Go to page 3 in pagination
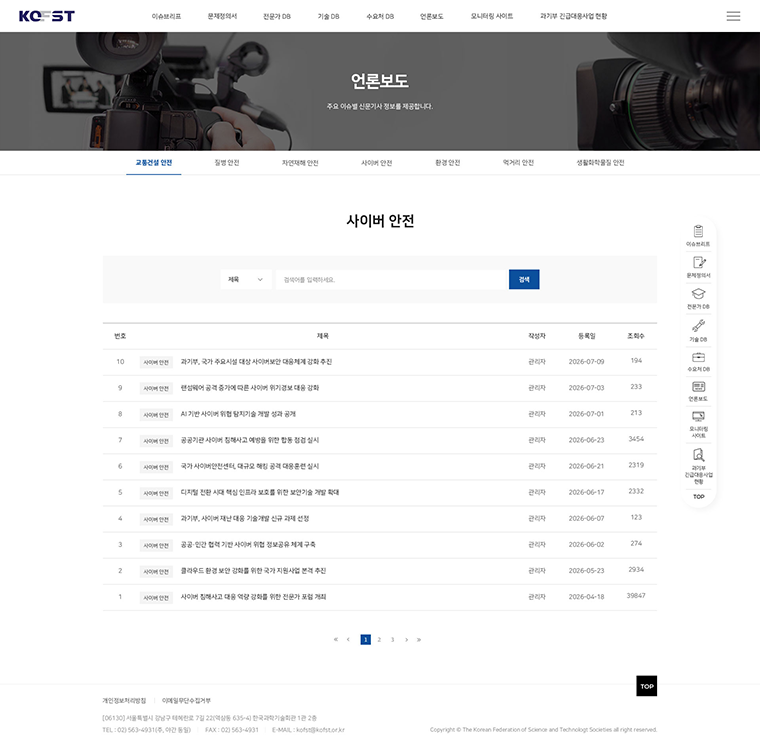The width and height of the screenshot is (760, 748). pyautogui.click(x=393, y=639)
